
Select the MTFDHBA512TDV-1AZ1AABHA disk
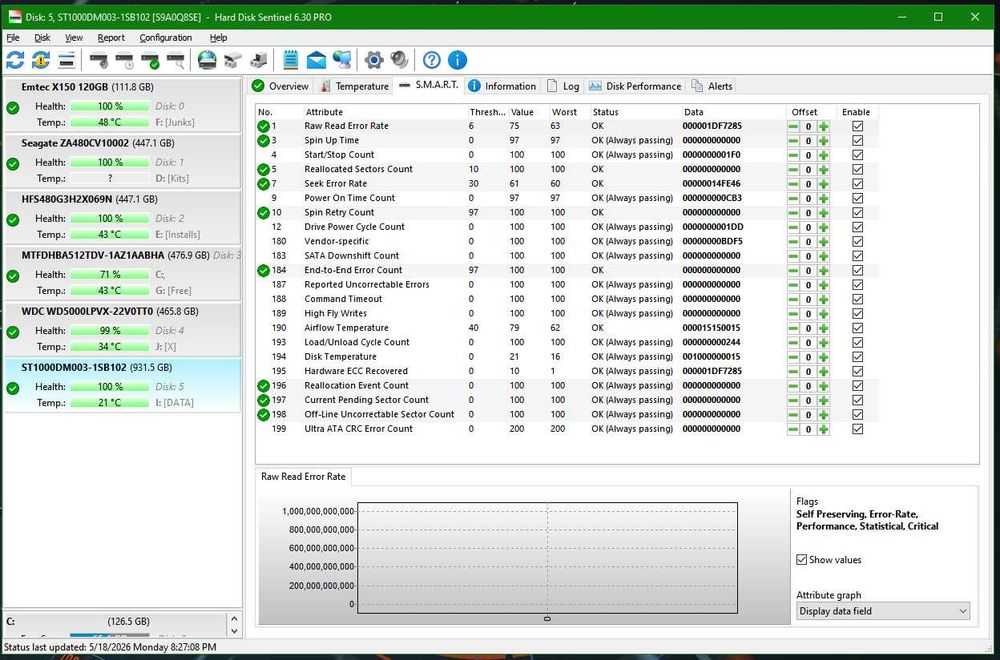tap(122, 274)
